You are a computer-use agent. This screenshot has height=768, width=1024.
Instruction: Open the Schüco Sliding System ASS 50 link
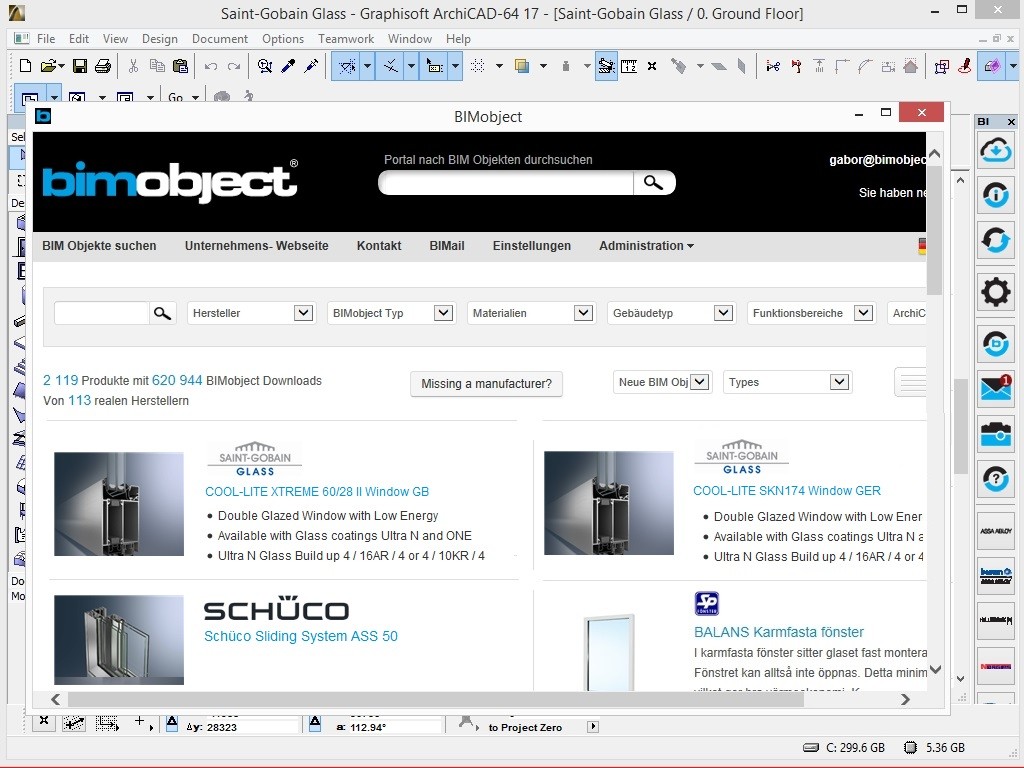(300, 636)
